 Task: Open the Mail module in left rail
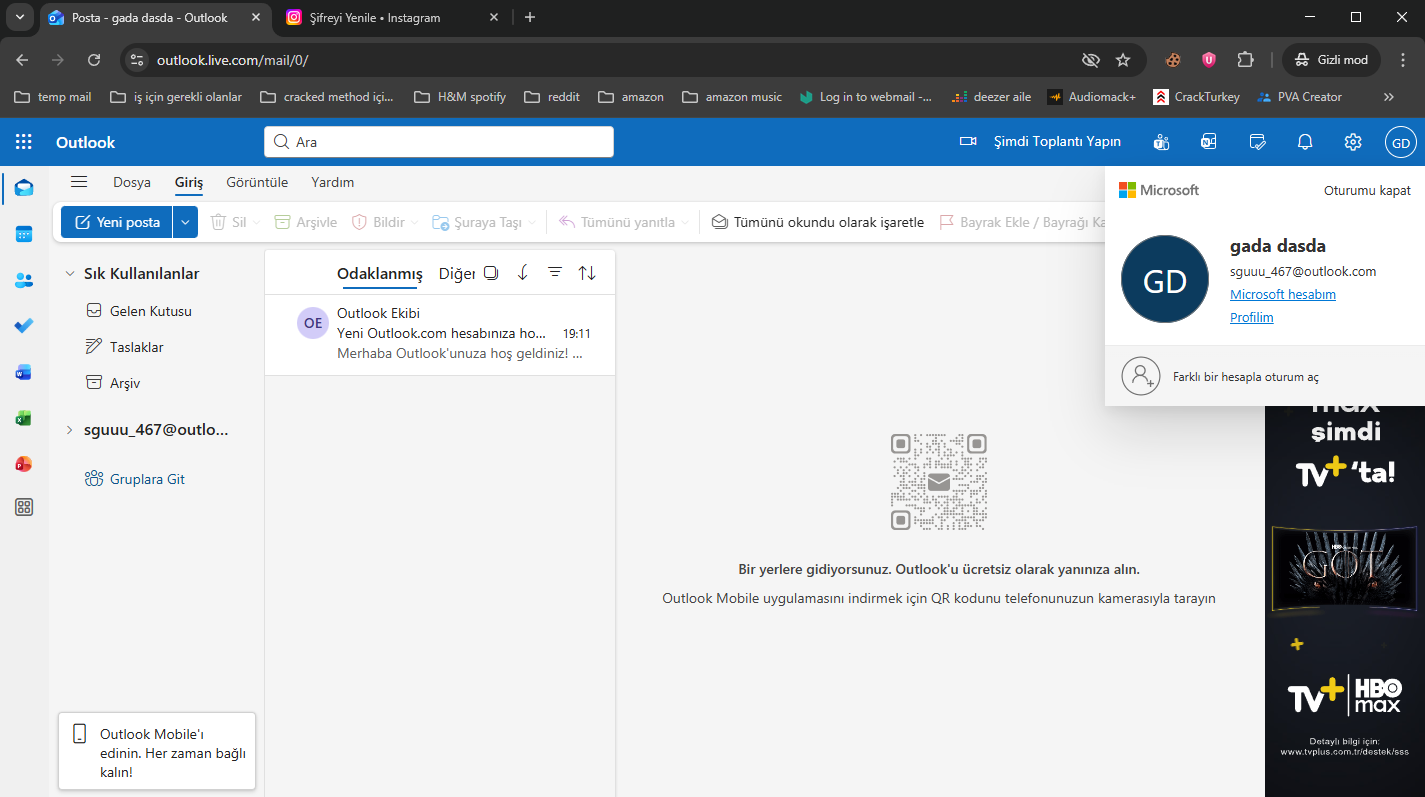pyautogui.click(x=24, y=188)
